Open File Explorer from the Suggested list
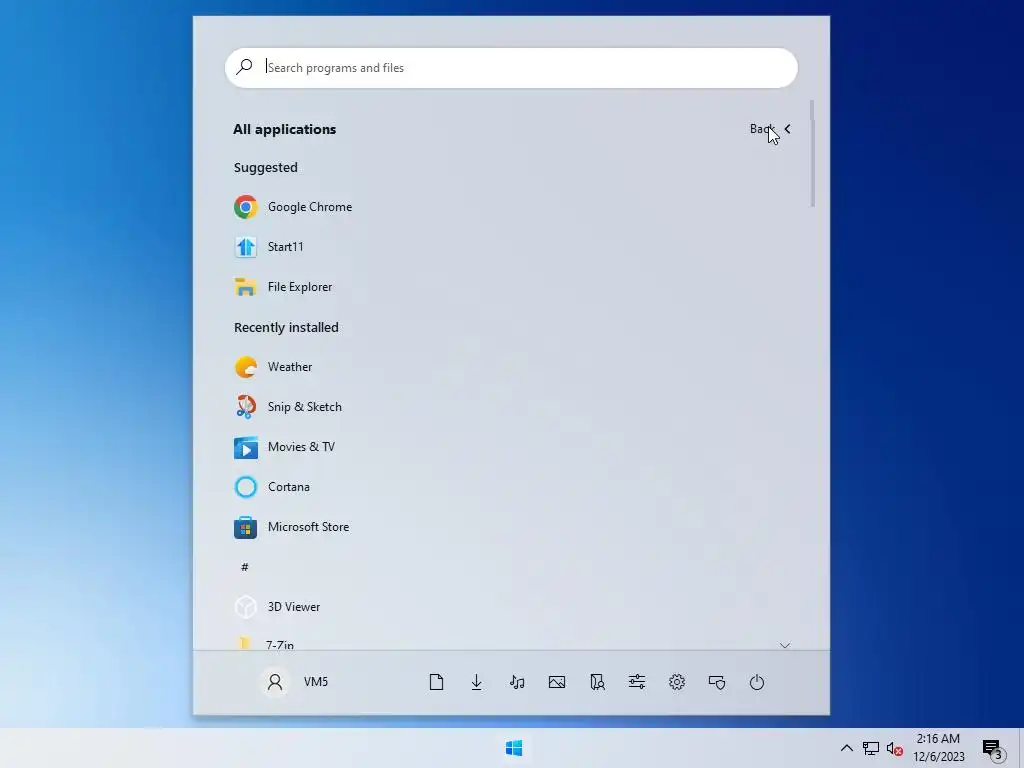This screenshot has width=1024, height=768. tap(283, 287)
